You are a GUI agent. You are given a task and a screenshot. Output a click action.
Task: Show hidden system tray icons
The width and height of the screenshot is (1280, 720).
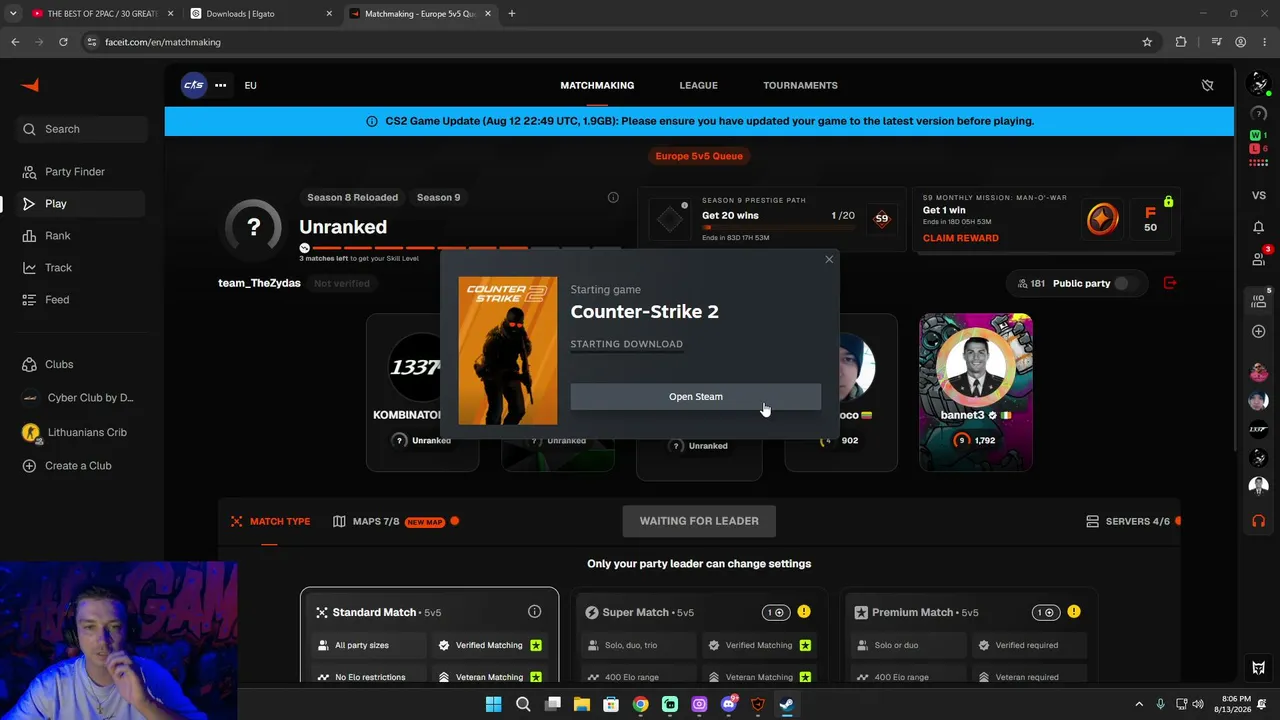point(1138,705)
